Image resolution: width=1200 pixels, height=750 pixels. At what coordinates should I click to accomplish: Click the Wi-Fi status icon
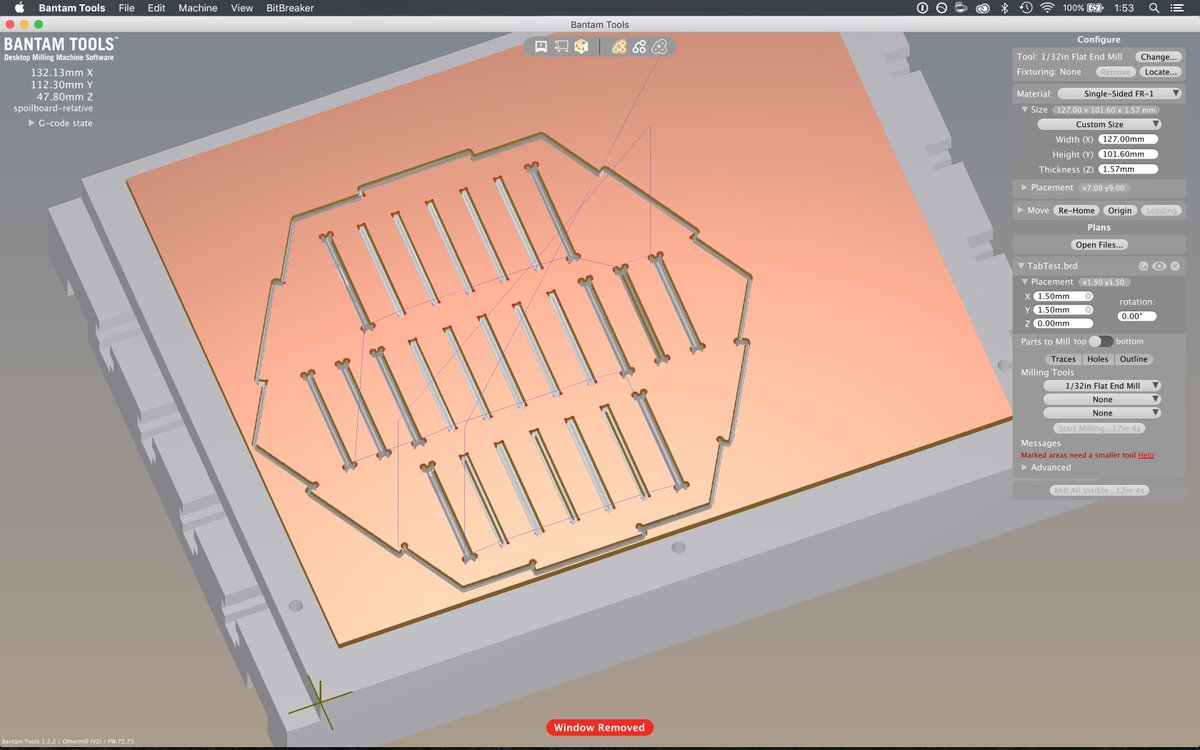coord(1047,8)
